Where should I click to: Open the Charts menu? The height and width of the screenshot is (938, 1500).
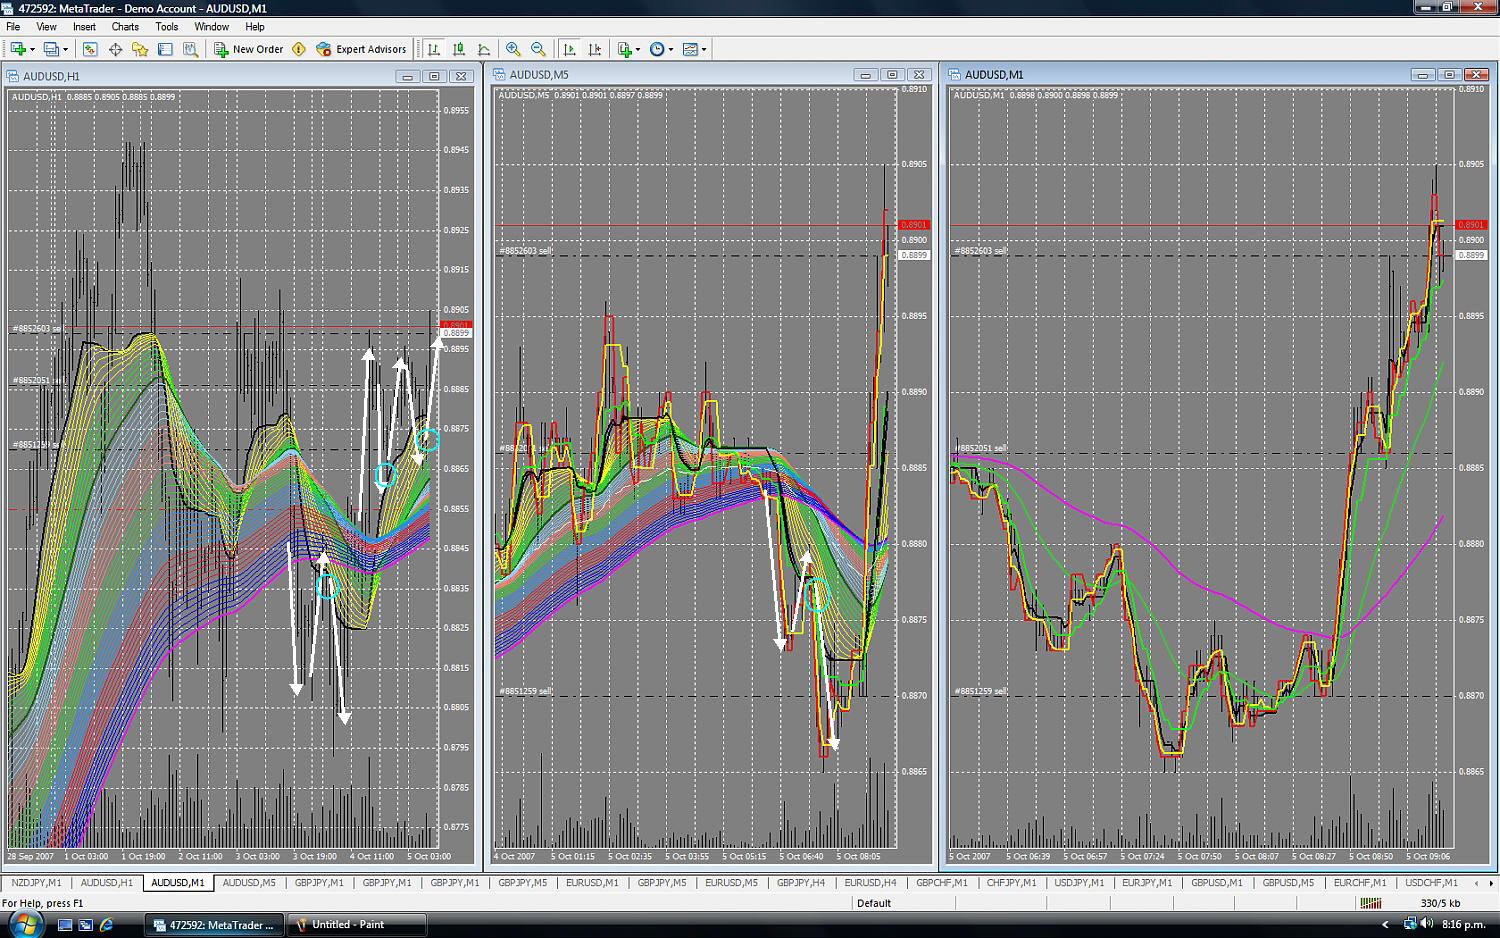[125, 27]
